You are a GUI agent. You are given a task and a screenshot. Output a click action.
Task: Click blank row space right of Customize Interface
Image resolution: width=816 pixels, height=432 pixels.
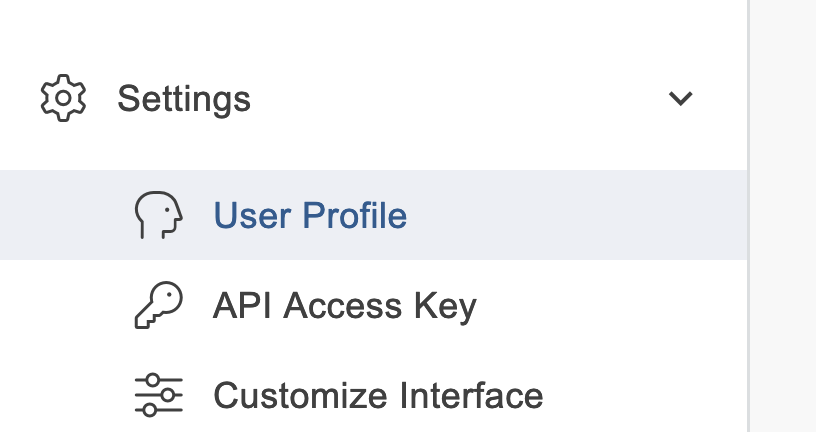point(640,395)
